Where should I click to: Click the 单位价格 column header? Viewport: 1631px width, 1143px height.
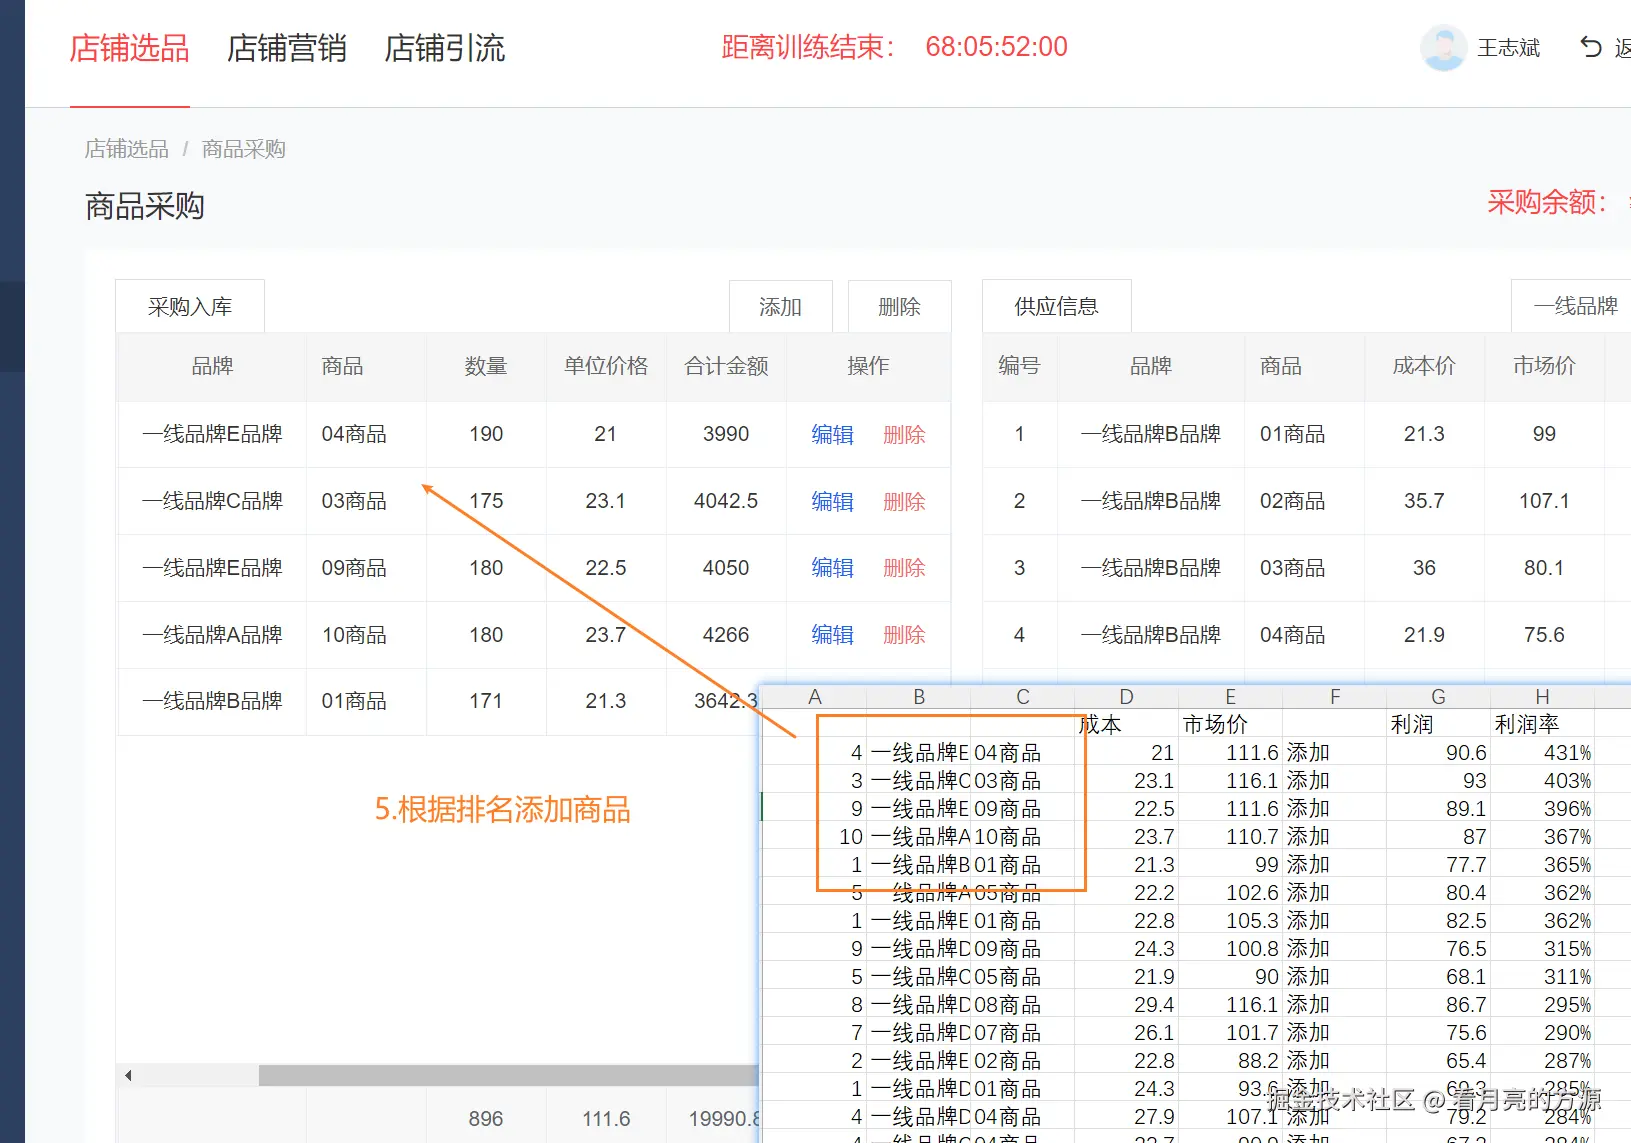click(606, 366)
